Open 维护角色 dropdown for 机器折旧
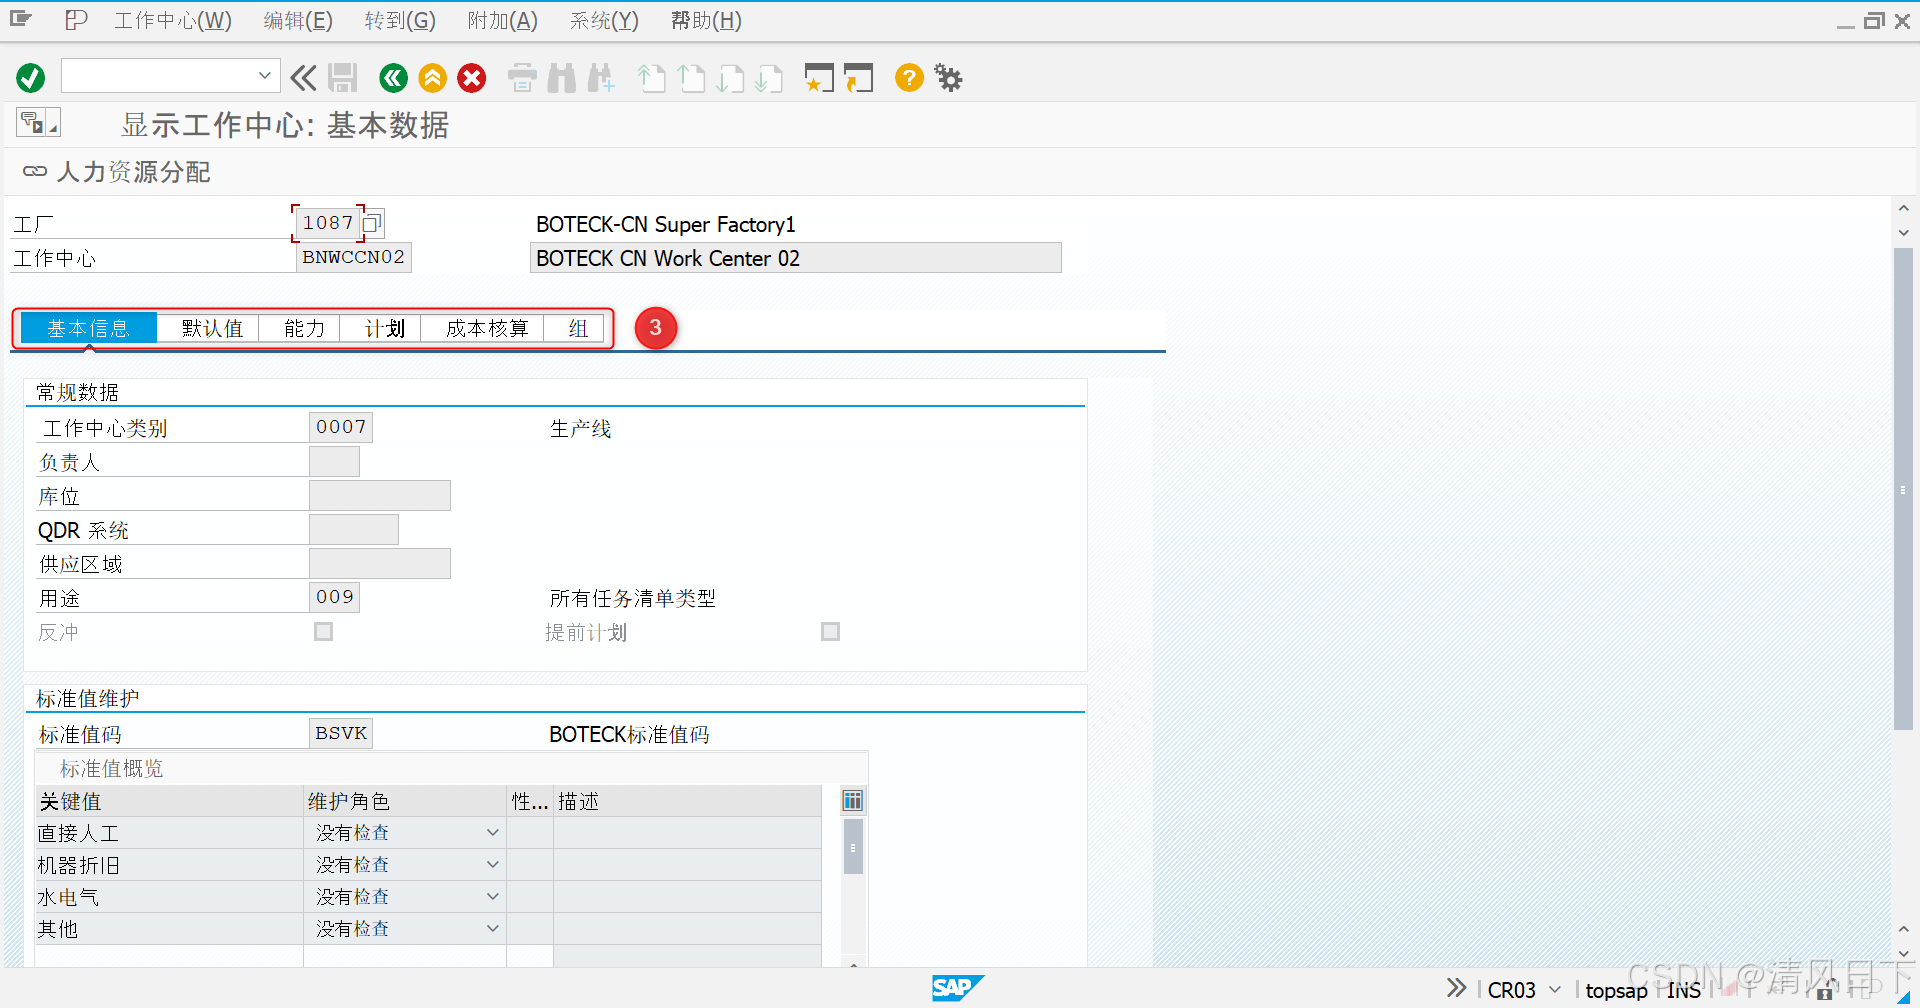This screenshot has width=1920, height=1008. pyautogui.click(x=492, y=865)
